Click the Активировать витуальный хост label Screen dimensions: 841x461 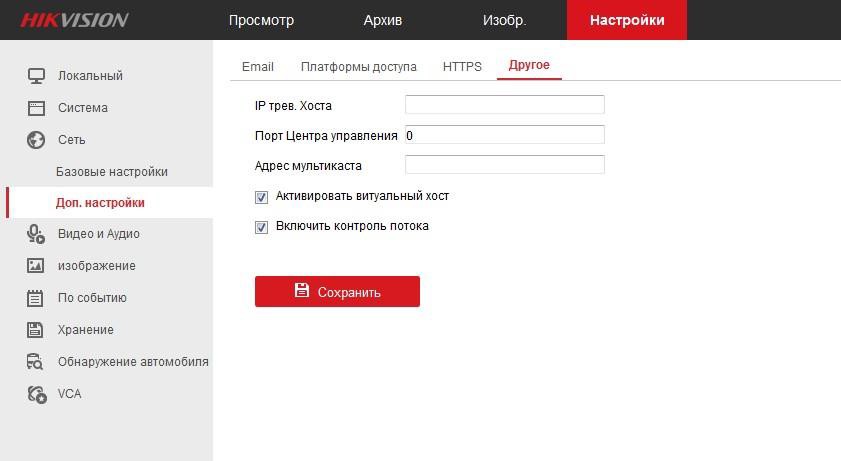363,196
